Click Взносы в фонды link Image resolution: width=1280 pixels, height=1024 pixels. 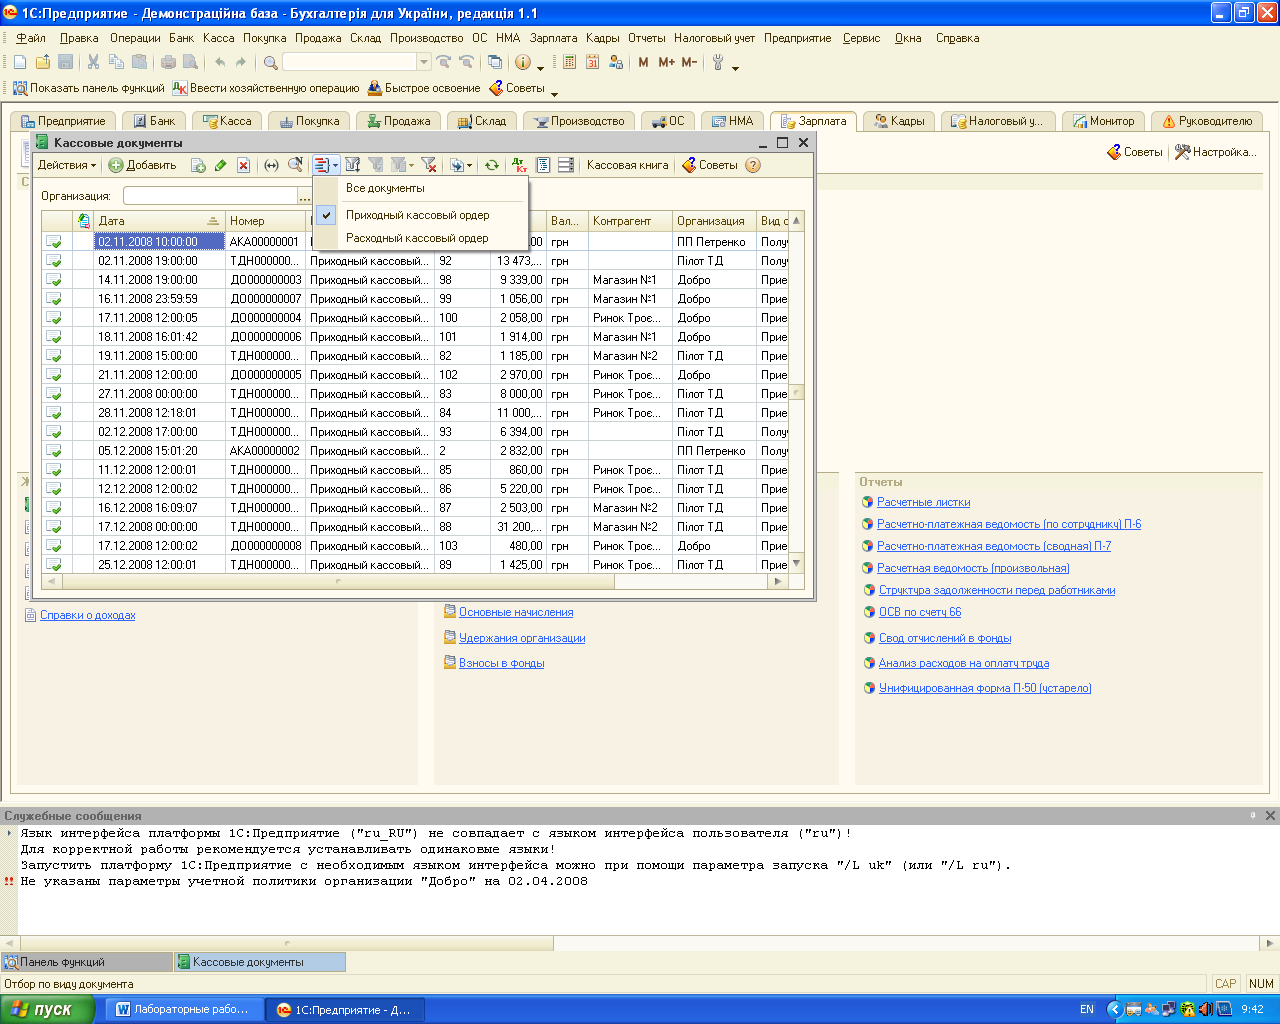click(x=501, y=663)
